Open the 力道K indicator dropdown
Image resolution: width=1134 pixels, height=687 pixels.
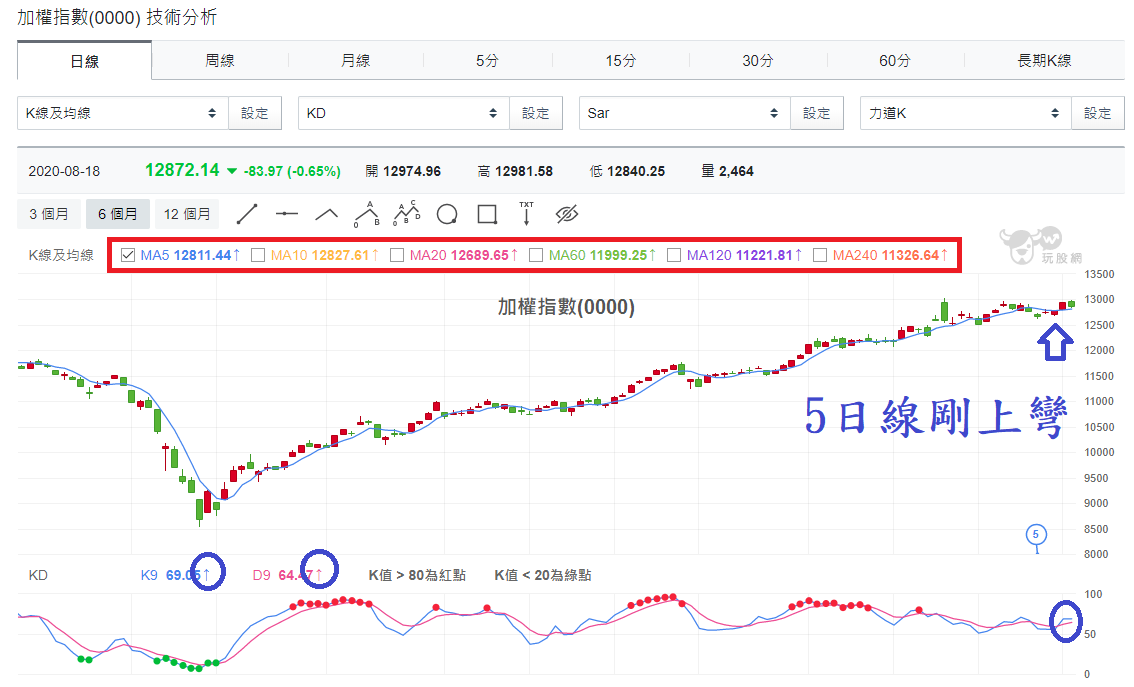click(965, 114)
